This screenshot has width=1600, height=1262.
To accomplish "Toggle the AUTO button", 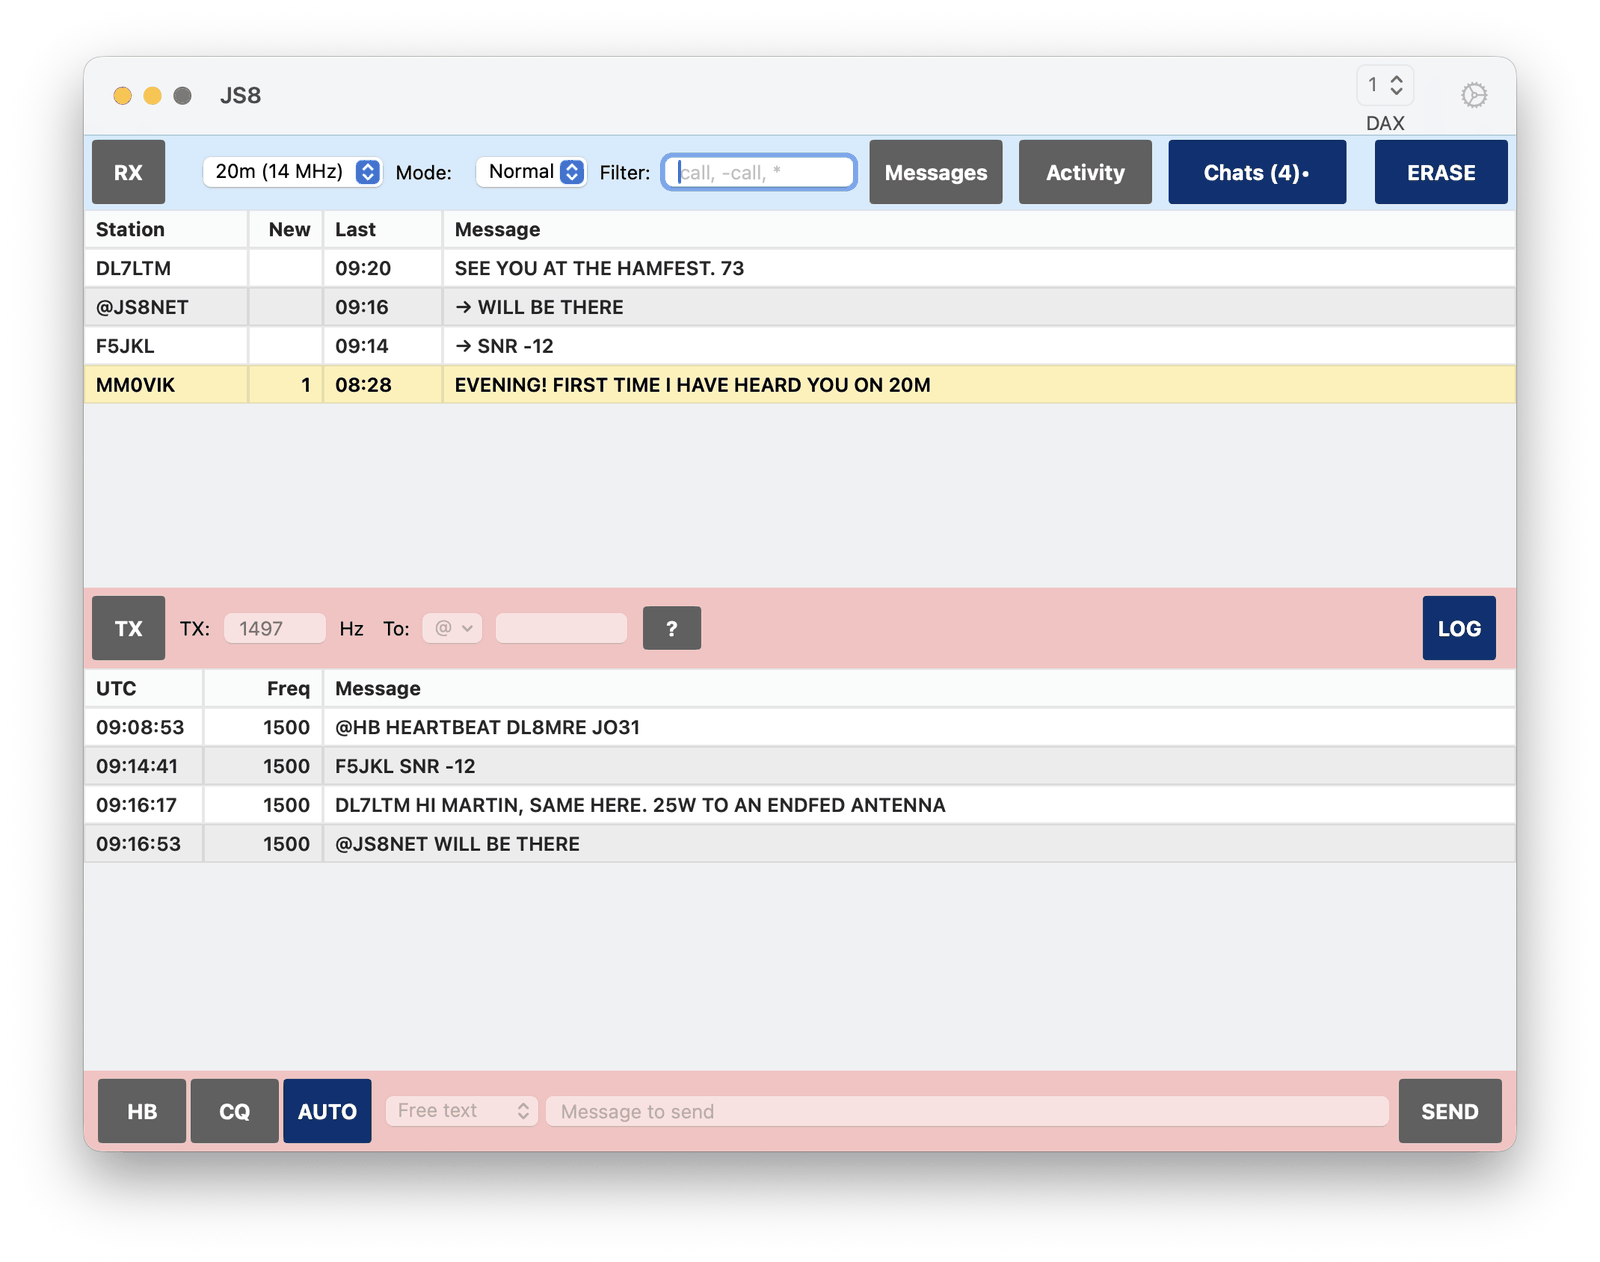I will 327,1111.
